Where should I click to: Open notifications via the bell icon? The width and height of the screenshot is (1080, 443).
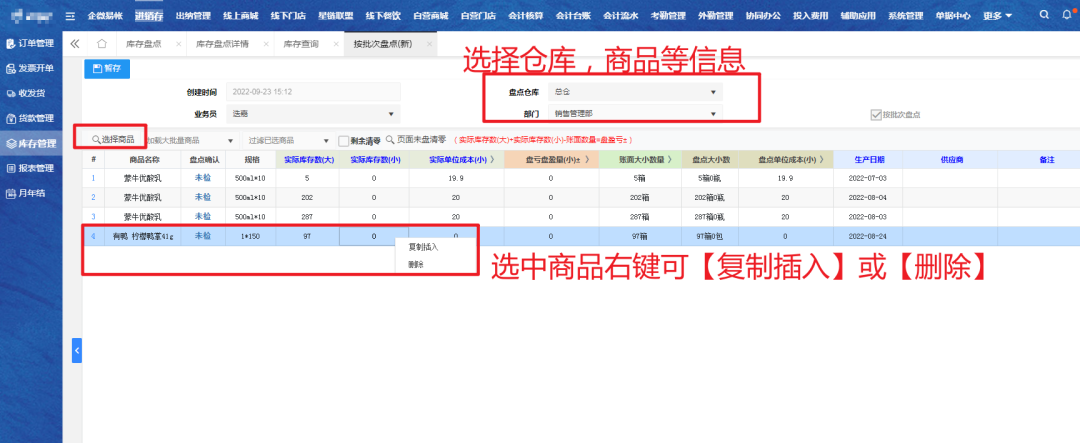(x=1066, y=16)
